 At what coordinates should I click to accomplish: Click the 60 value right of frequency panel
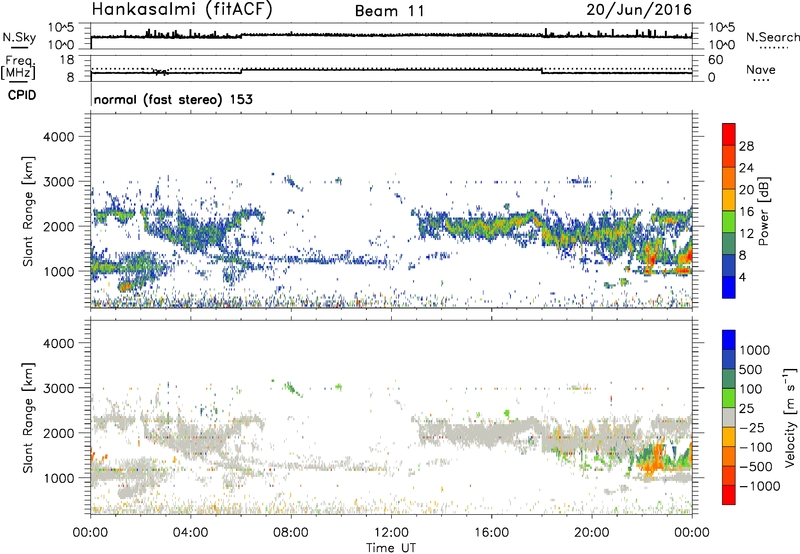(715, 60)
